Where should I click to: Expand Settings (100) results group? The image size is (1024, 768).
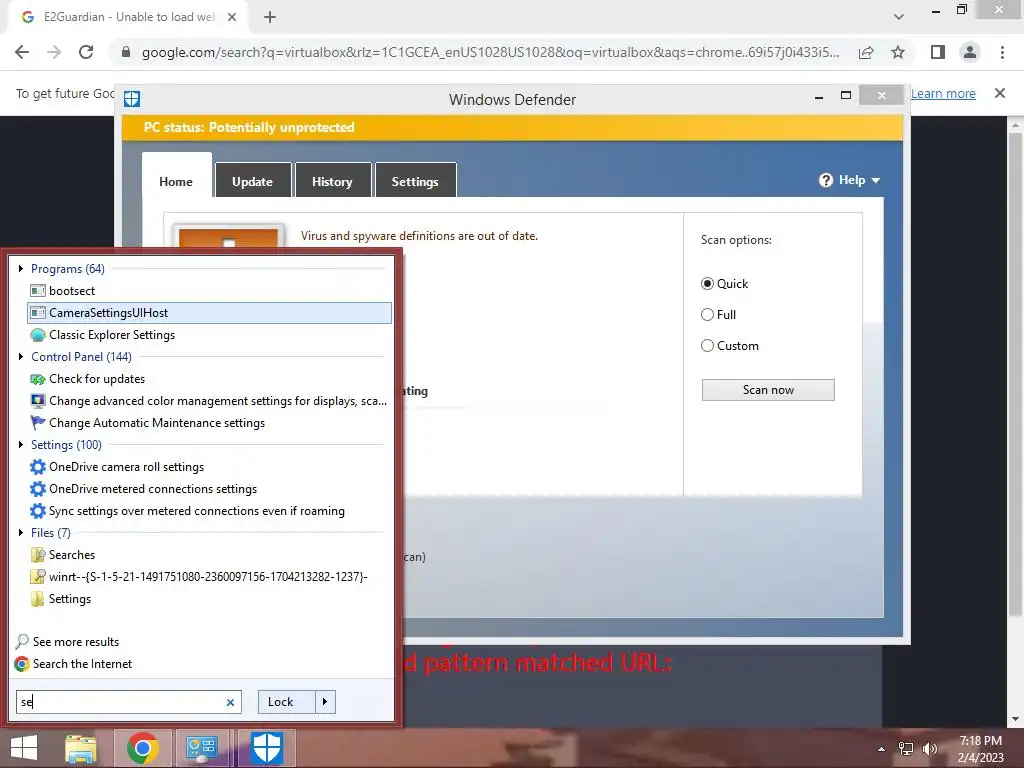point(21,445)
